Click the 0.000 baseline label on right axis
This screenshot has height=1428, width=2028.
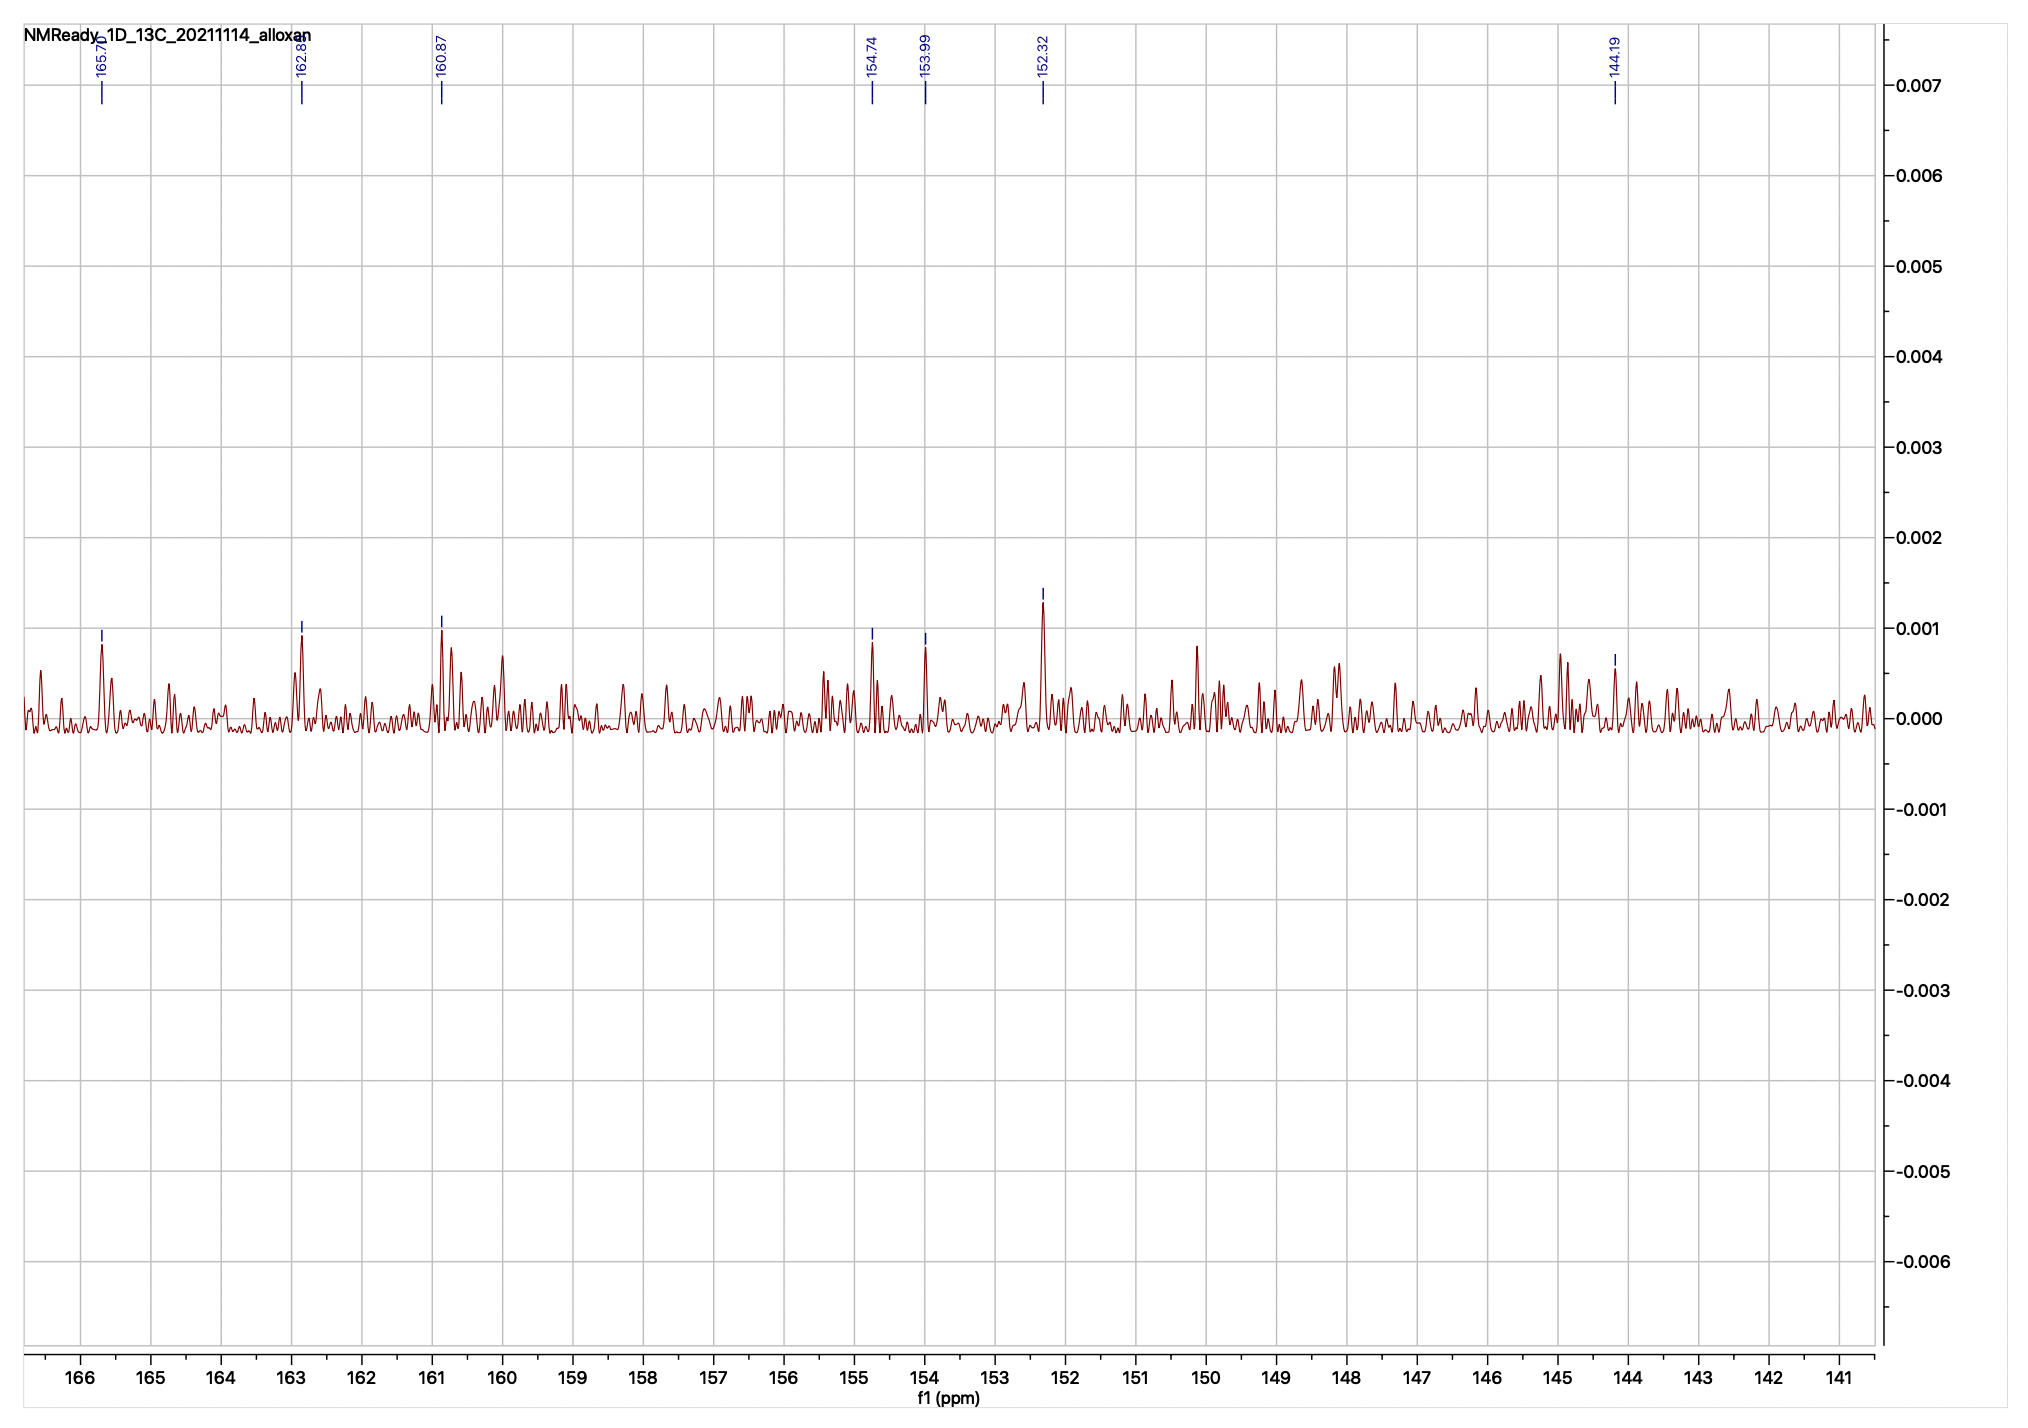1918,719
